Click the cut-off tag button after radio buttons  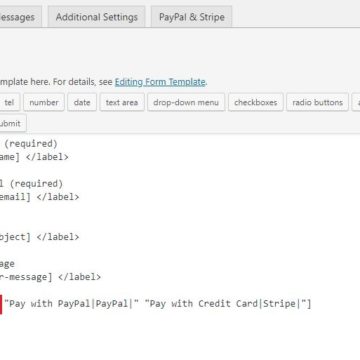(x=356, y=102)
